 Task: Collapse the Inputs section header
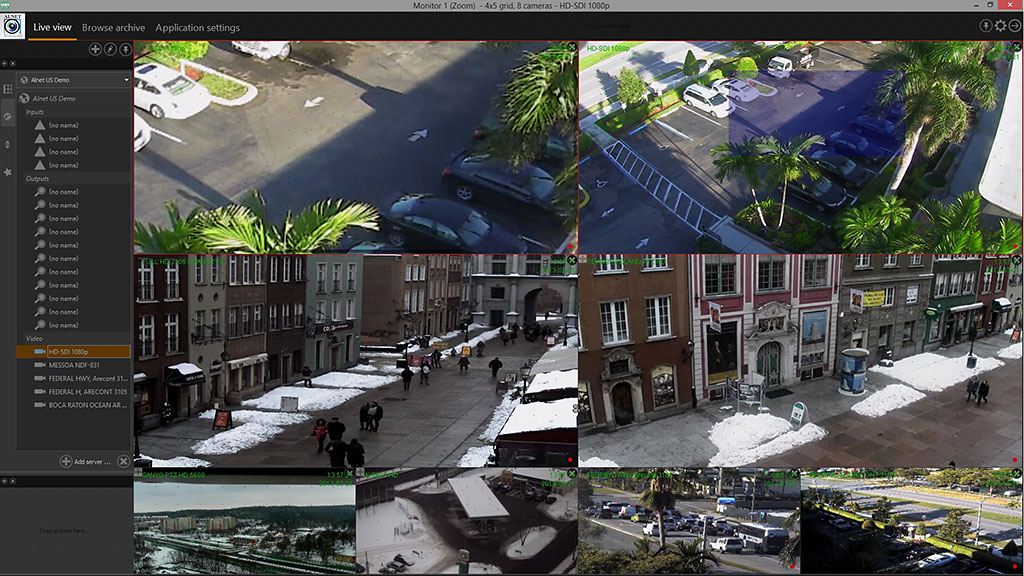35,112
